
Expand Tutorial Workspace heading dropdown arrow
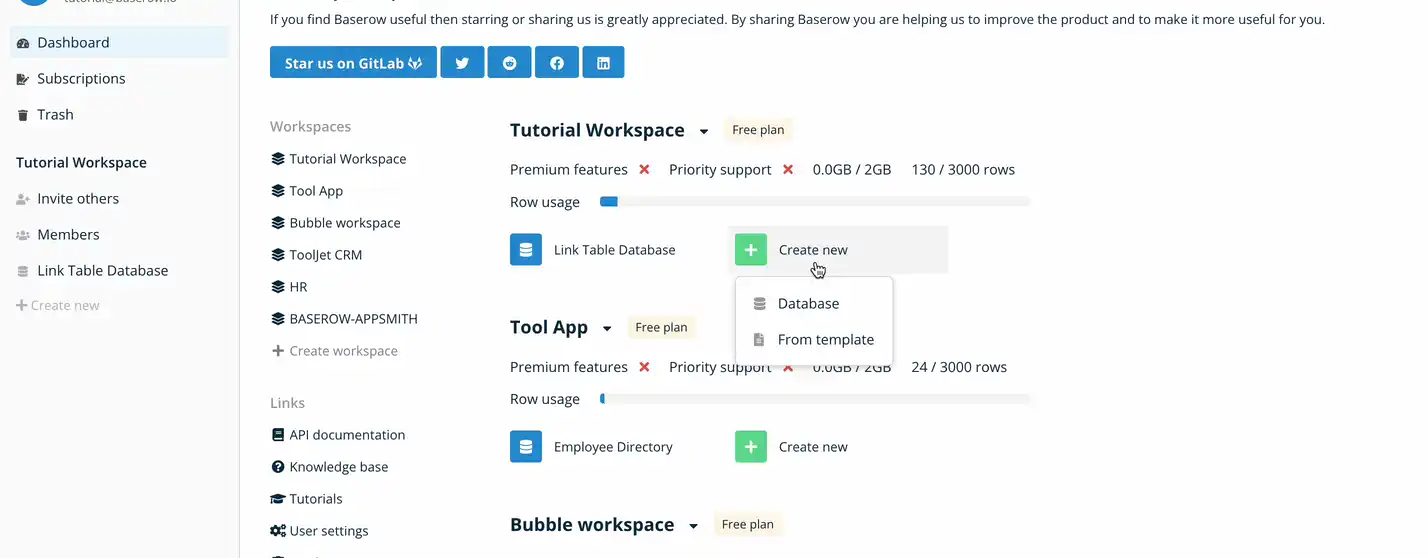click(x=704, y=132)
